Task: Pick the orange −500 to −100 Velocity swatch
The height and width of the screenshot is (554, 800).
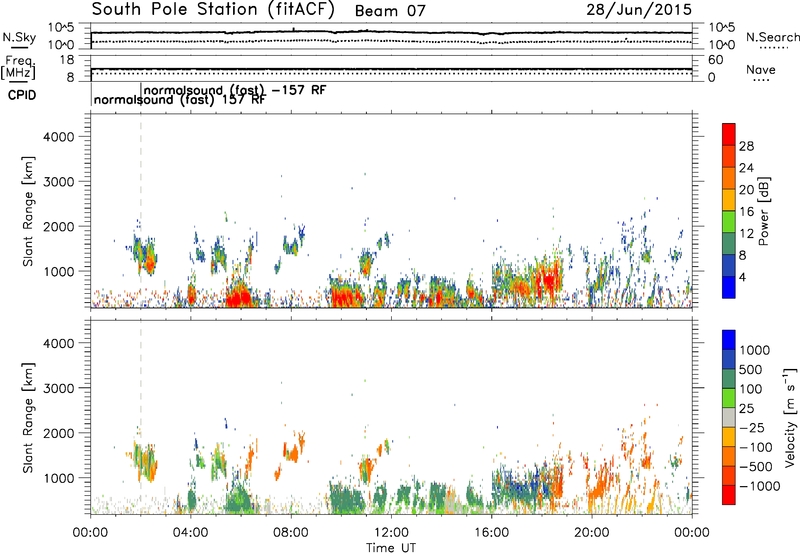Action: coord(729,457)
